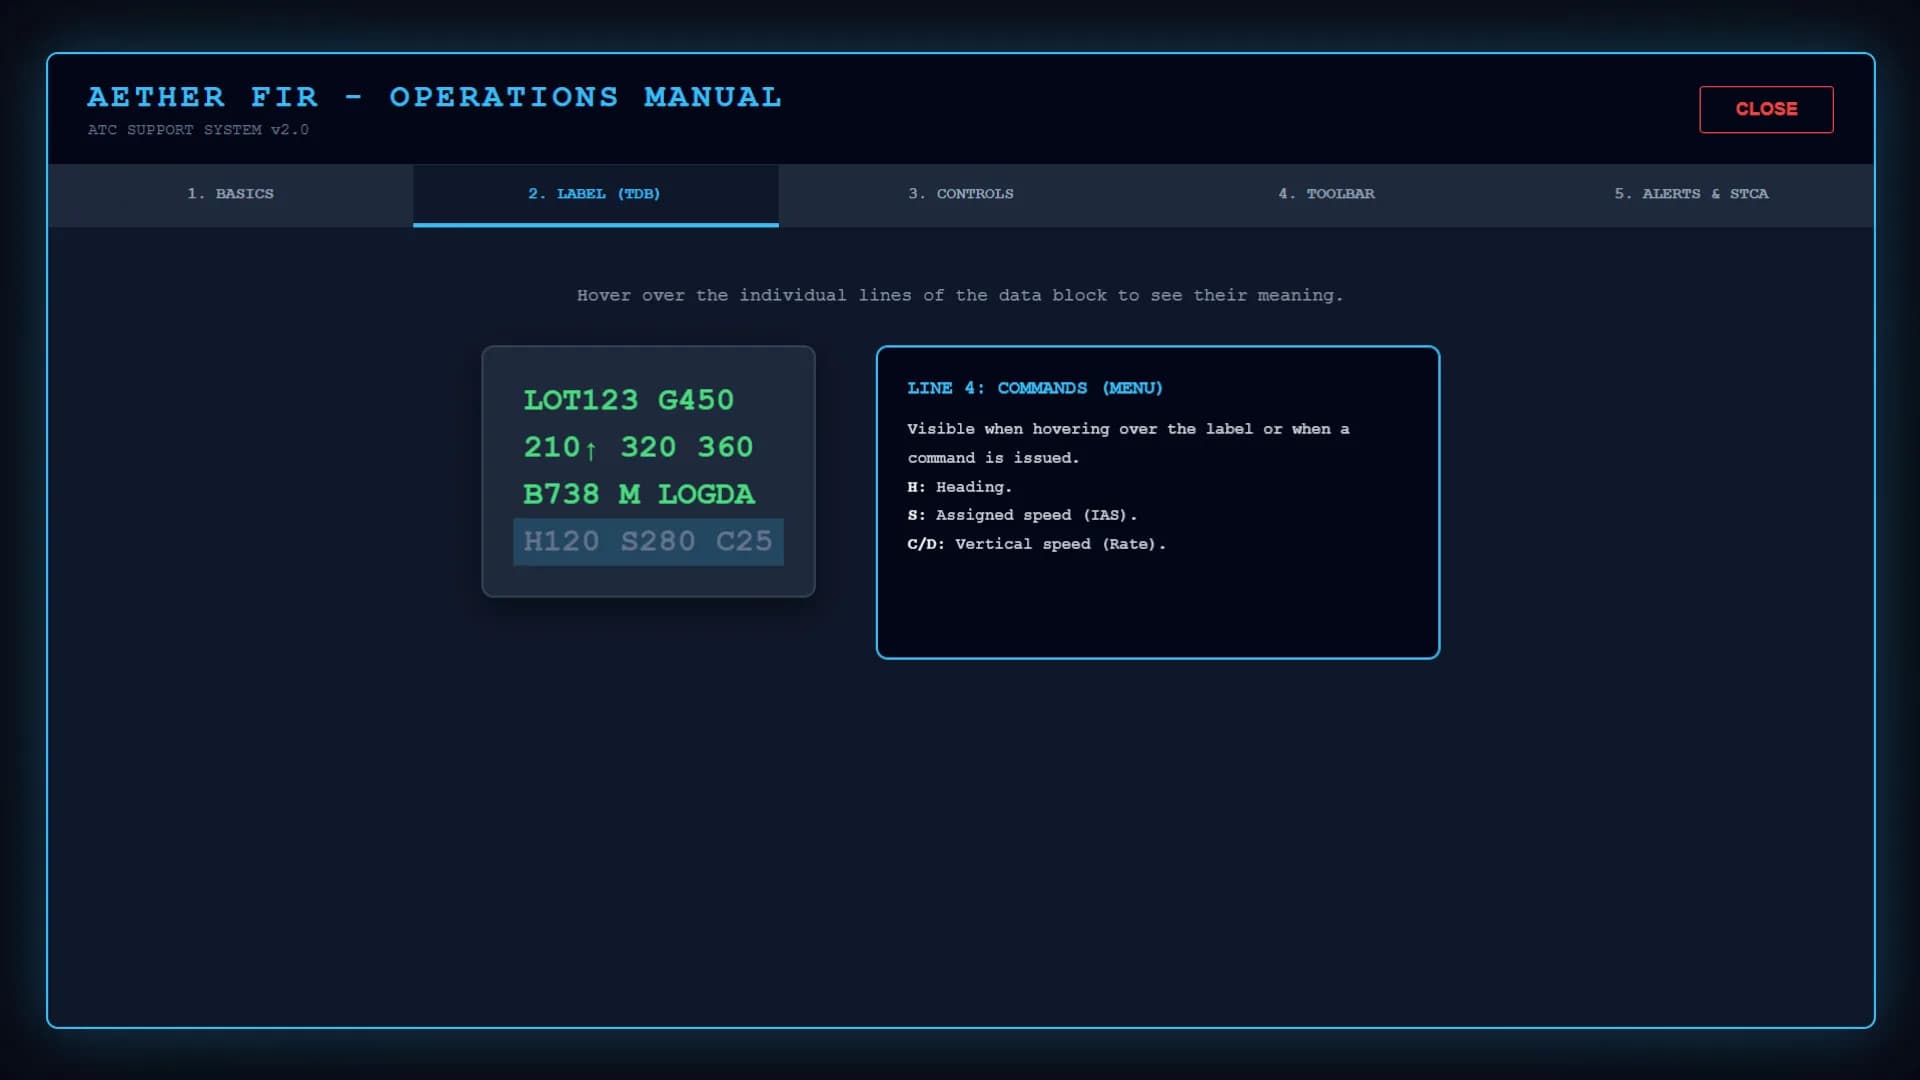Click data block line 210↑ 320 360
This screenshot has width=1920, height=1080.
coord(648,447)
